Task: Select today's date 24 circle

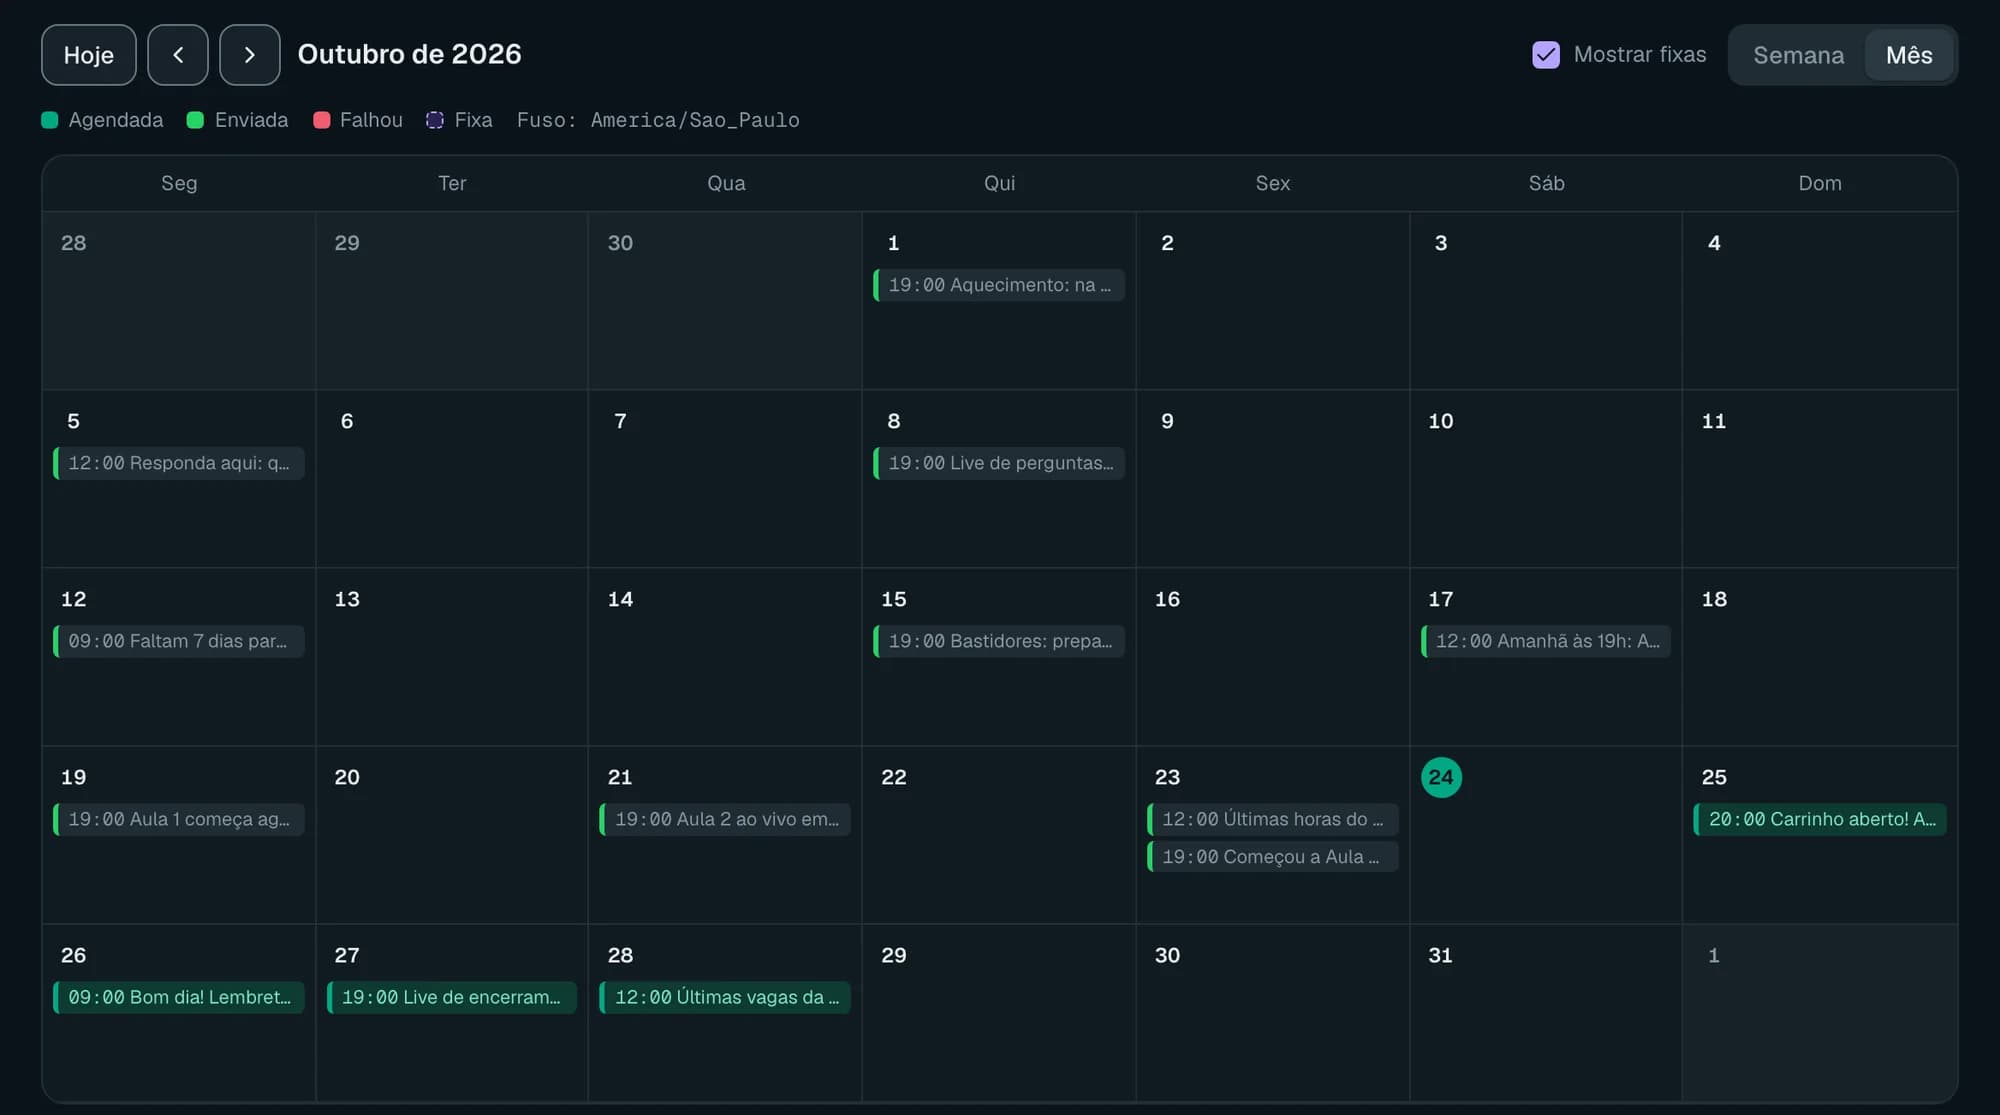Action: 1441,777
